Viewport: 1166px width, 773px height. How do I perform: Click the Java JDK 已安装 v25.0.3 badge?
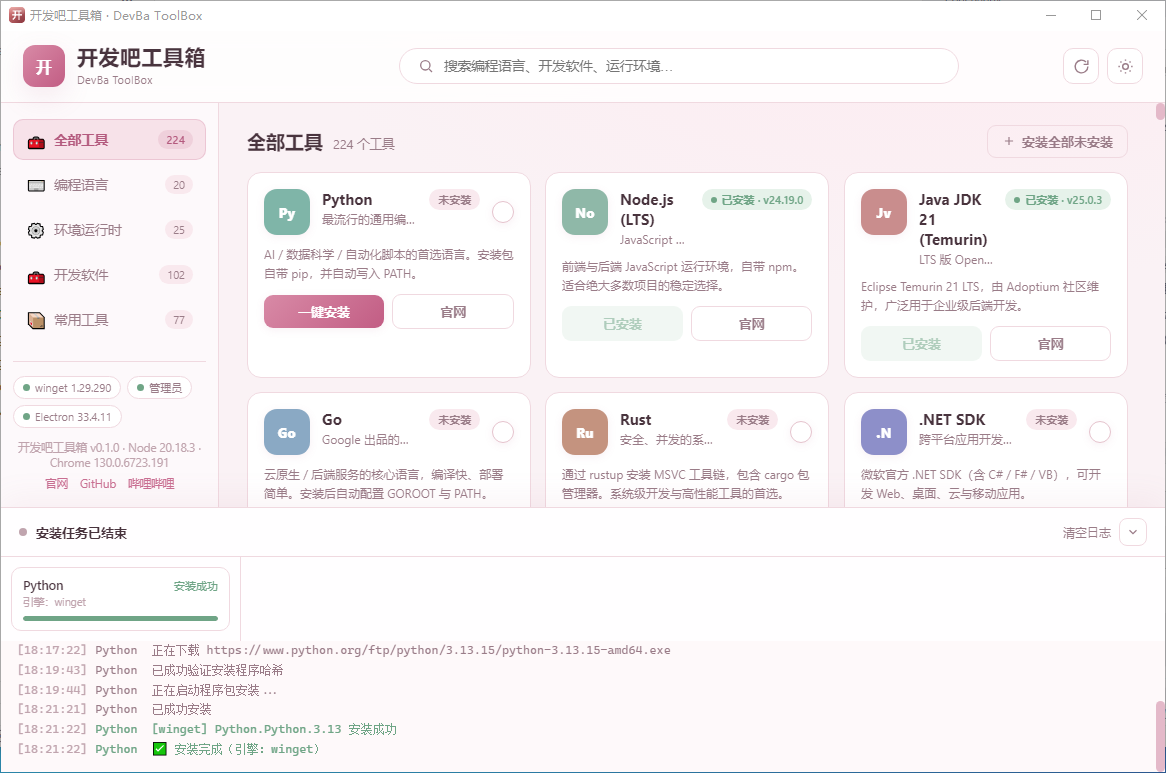1057,200
